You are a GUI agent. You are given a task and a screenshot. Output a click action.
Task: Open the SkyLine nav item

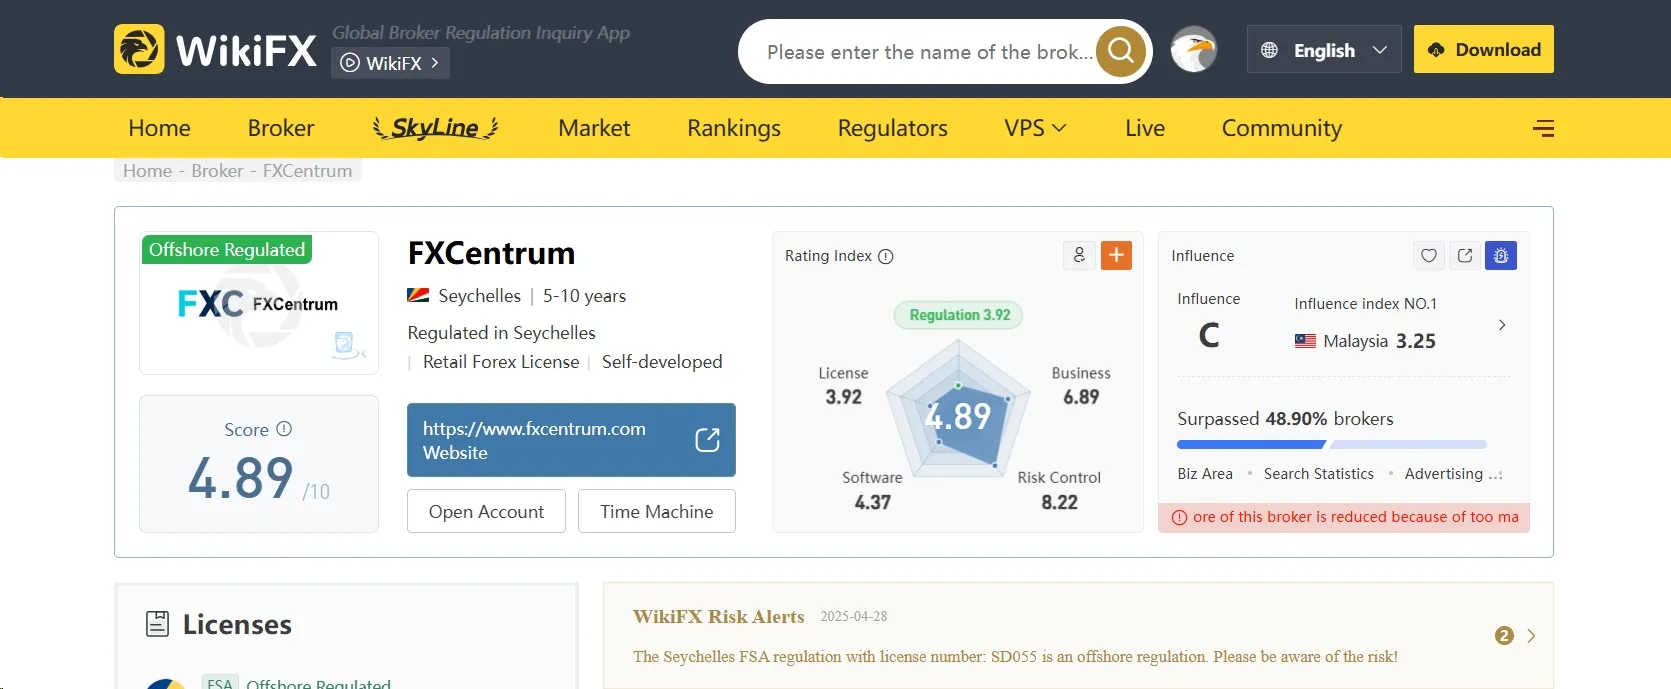tap(435, 128)
